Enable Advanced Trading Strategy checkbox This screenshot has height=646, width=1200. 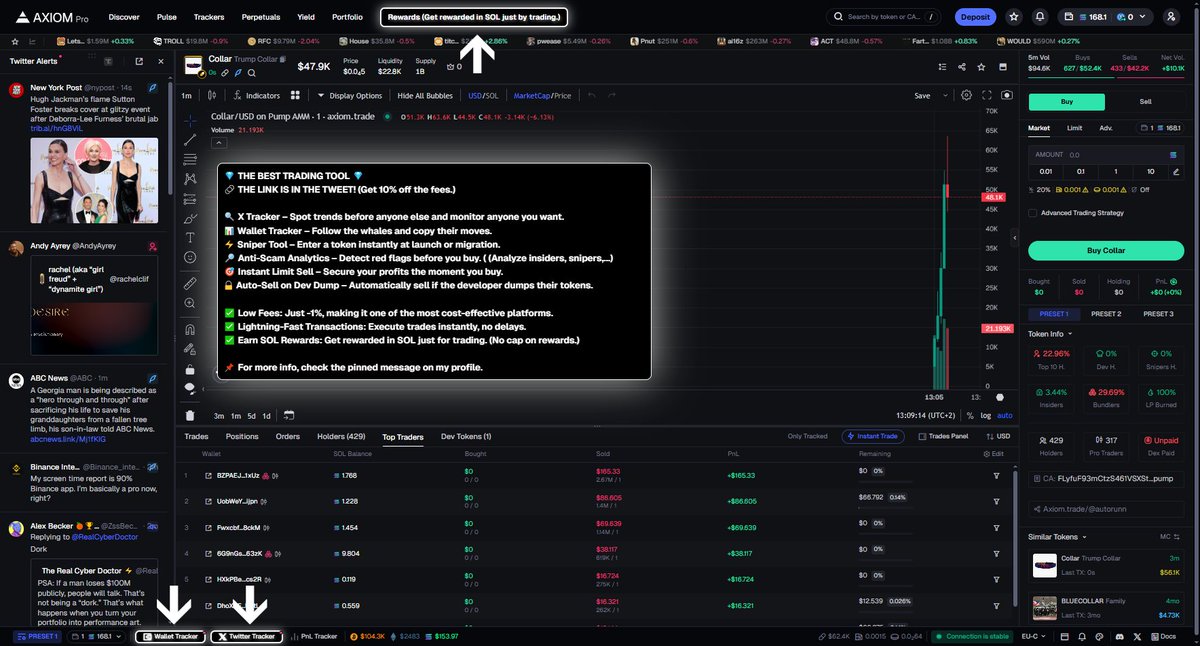(1032, 213)
